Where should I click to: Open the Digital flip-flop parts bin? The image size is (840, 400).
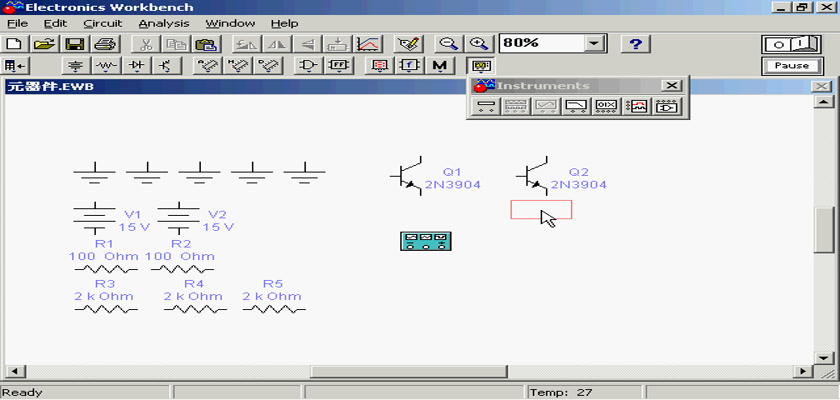(340, 66)
